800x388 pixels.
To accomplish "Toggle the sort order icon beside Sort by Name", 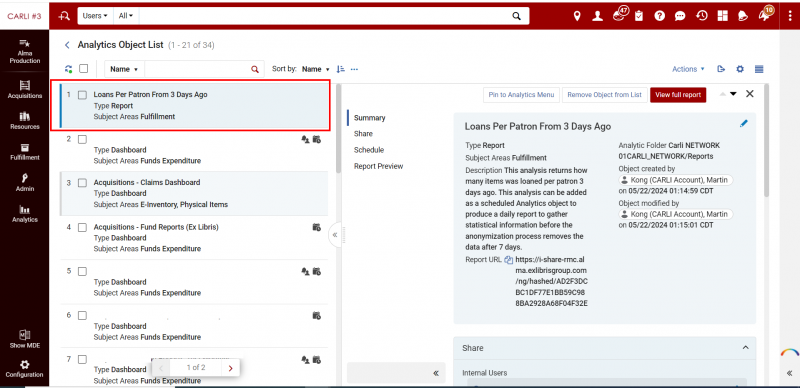I will coord(341,69).
